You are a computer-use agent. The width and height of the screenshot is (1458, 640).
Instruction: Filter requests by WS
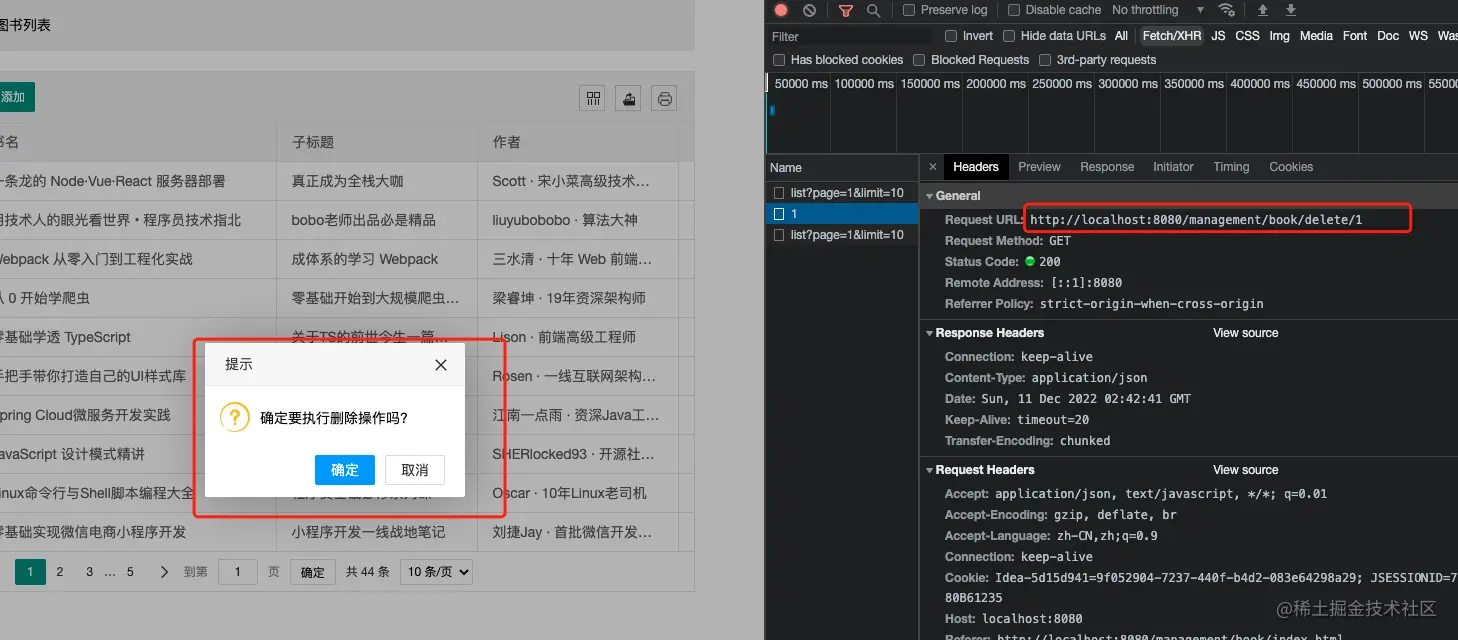tap(1418, 36)
